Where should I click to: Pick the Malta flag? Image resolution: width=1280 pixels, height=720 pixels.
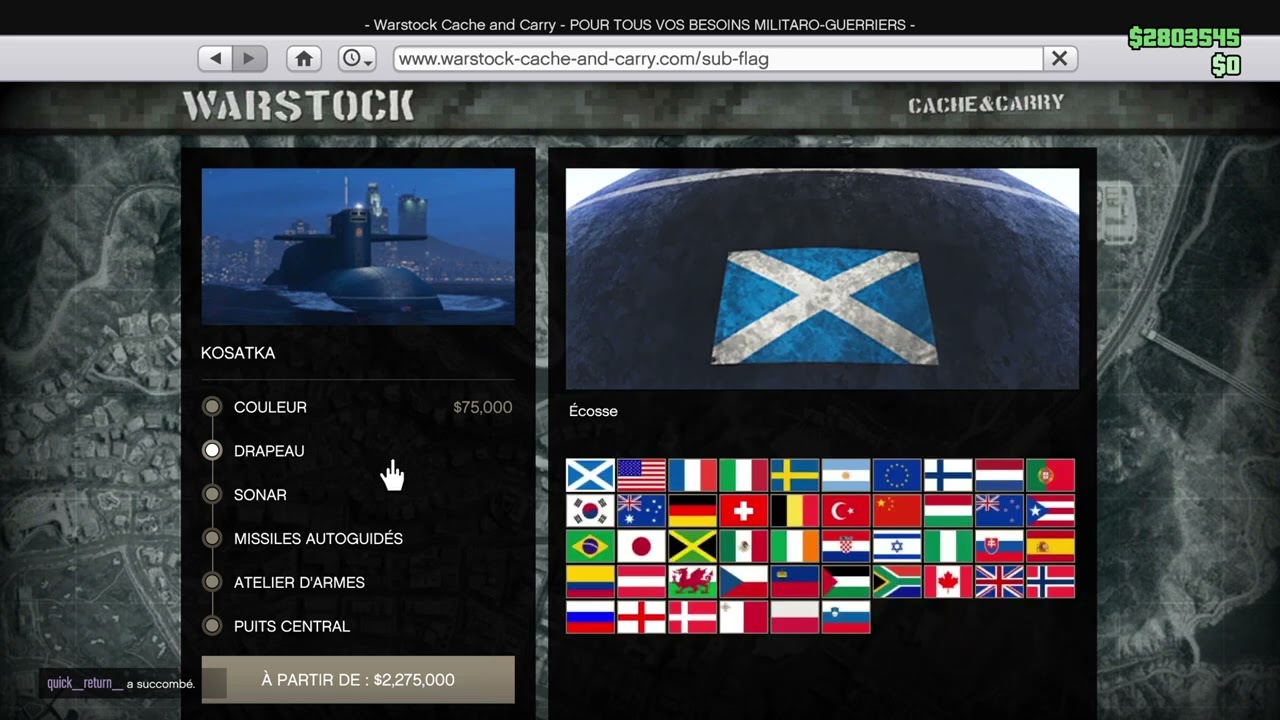[743, 617]
